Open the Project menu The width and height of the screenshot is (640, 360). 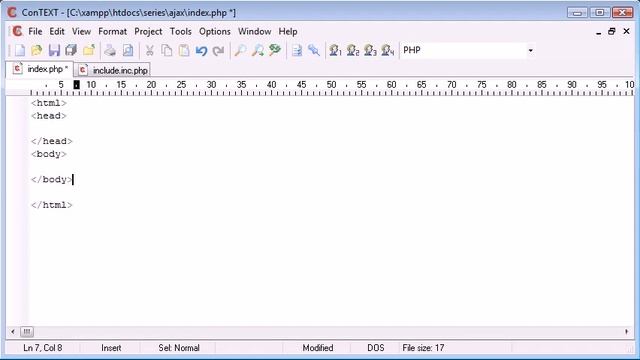pyautogui.click(x=148, y=31)
